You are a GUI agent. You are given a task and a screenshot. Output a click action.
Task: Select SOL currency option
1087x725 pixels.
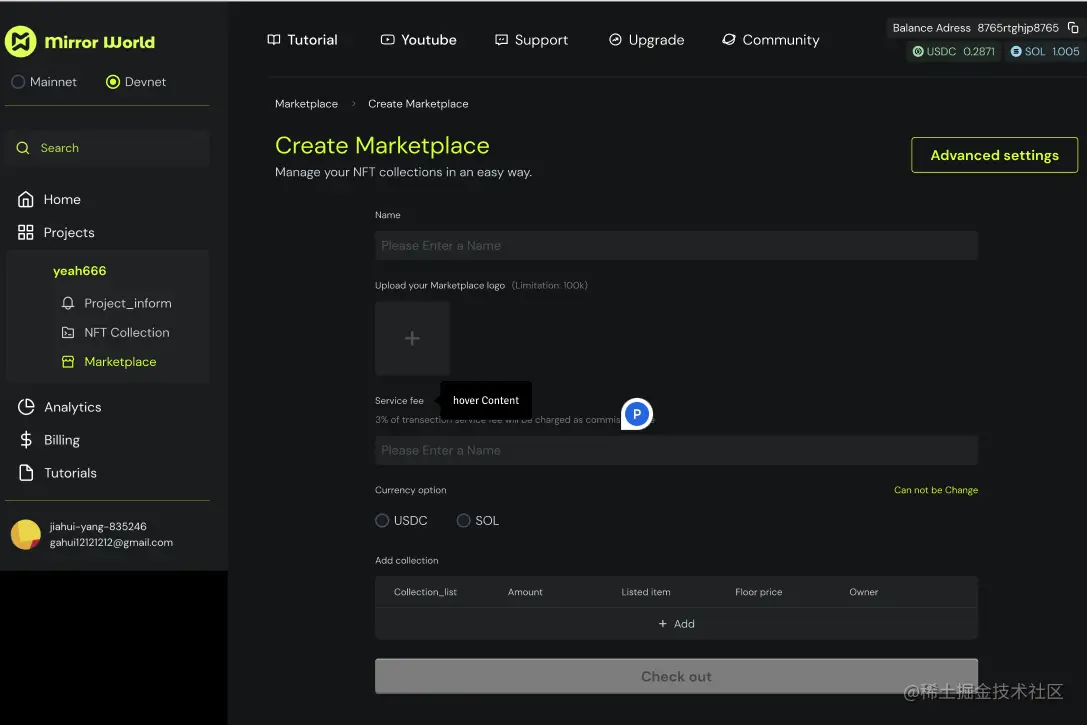point(463,521)
